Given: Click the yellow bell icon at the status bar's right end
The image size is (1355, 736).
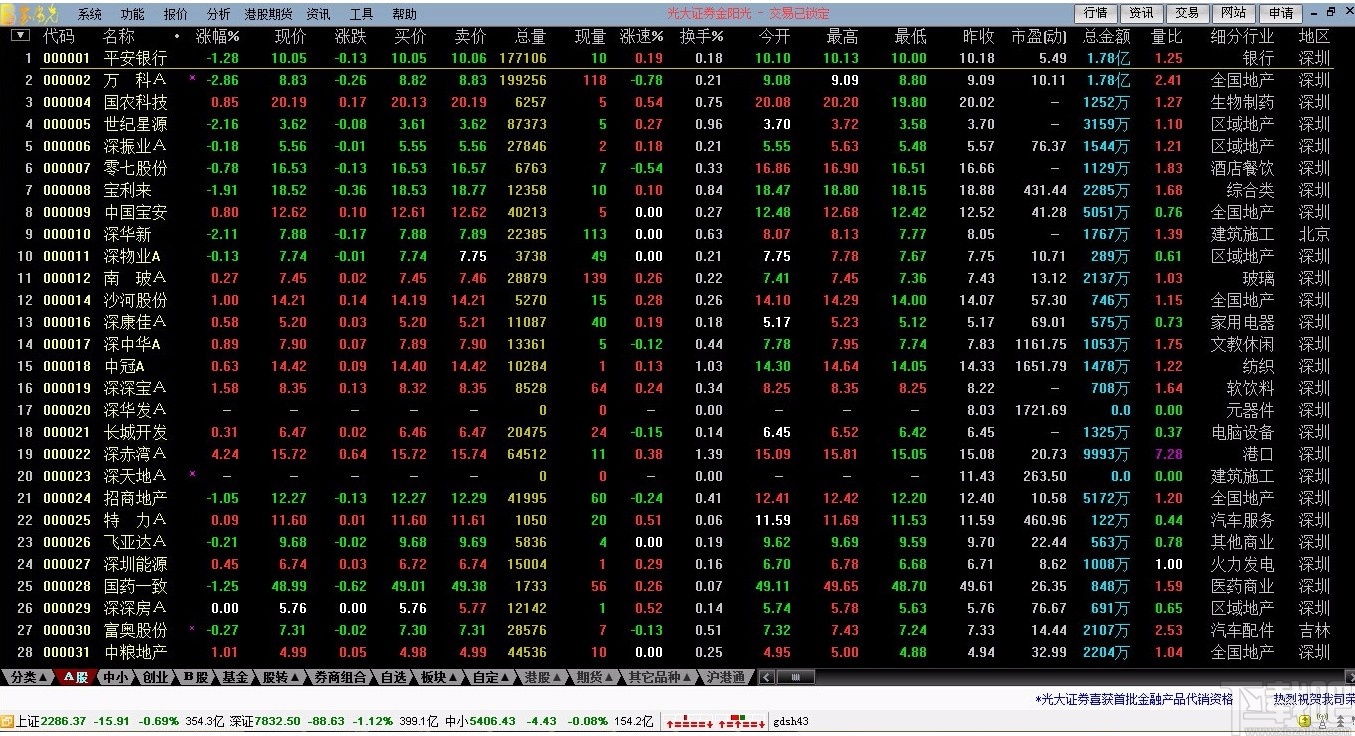Looking at the screenshot, I should pyautogui.click(x=1304, y=721).
